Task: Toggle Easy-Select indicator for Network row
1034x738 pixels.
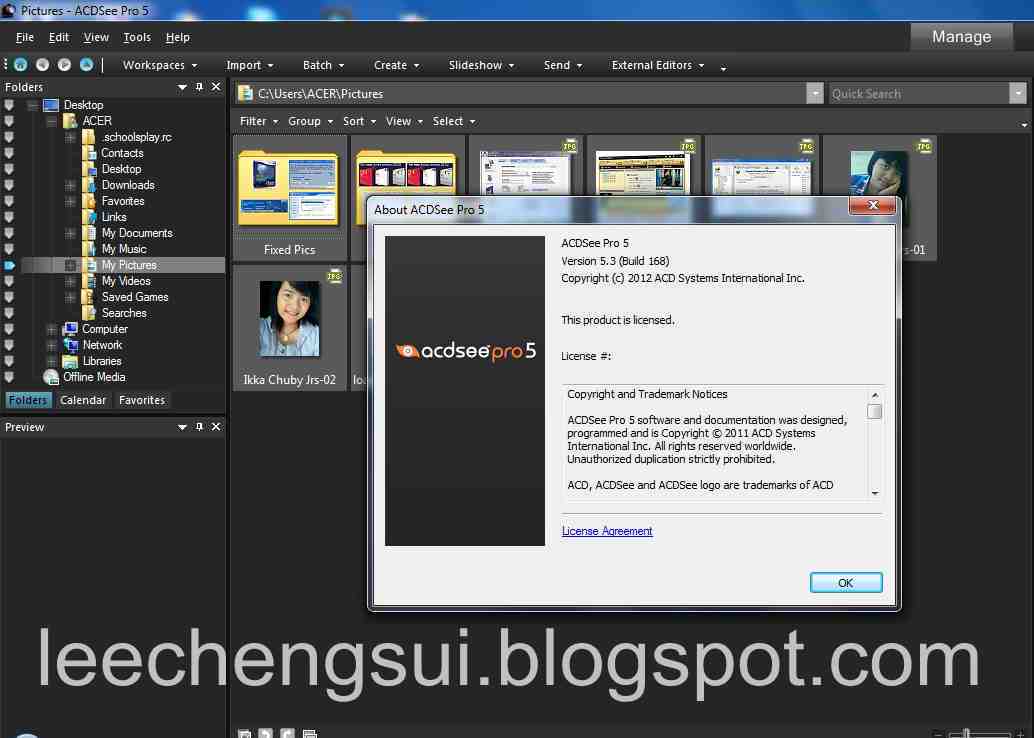Action: pos(9,345)
